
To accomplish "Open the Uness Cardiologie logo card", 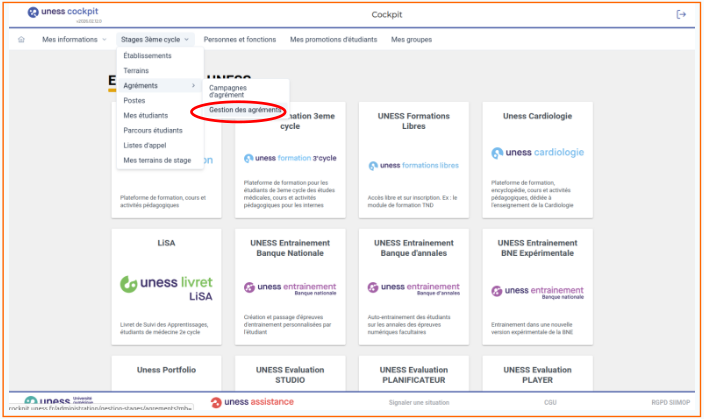I will (538, 153).
